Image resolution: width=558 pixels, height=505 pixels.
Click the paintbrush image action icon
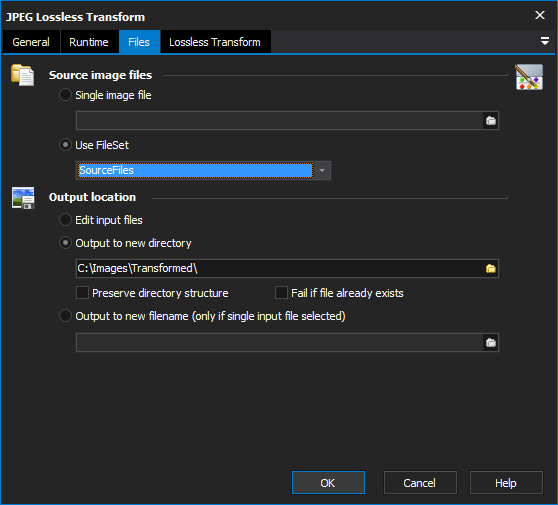click(529, 77)
